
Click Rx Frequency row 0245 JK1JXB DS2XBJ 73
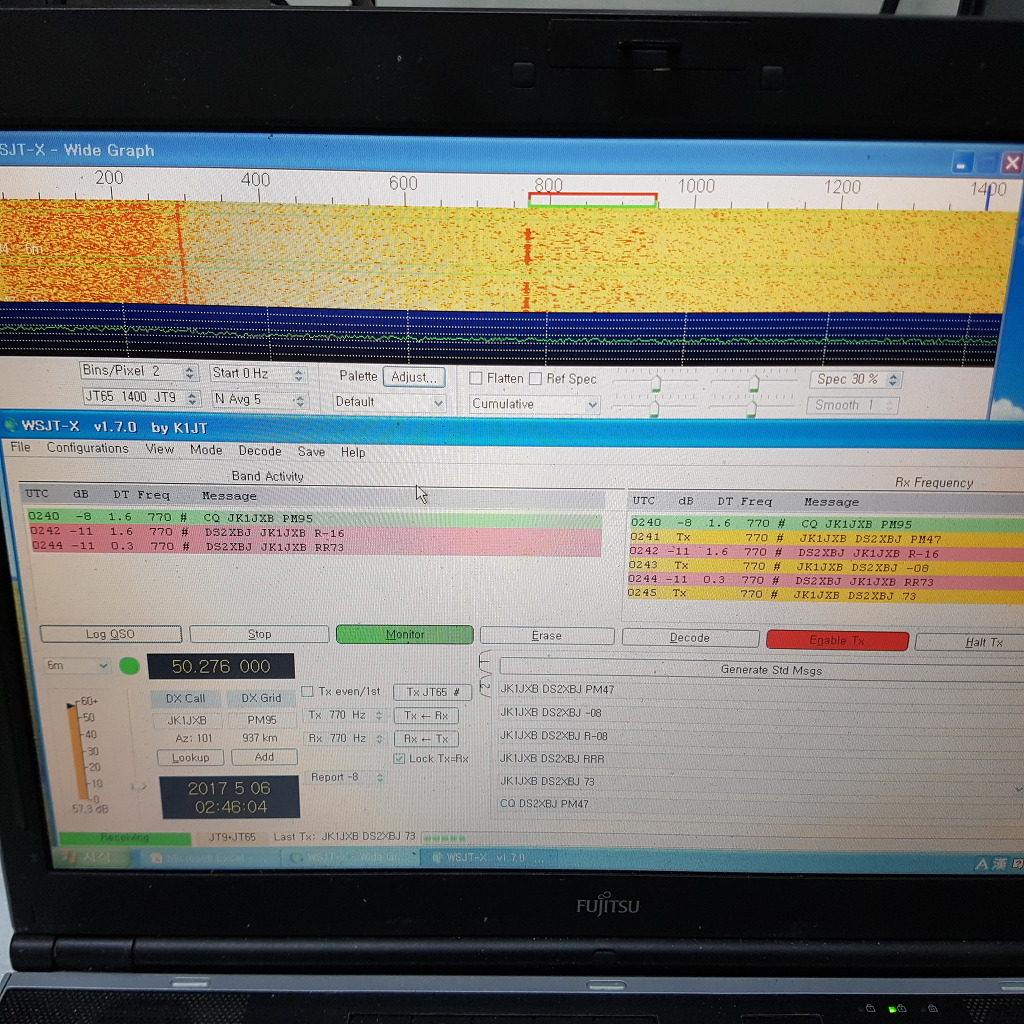825,594
